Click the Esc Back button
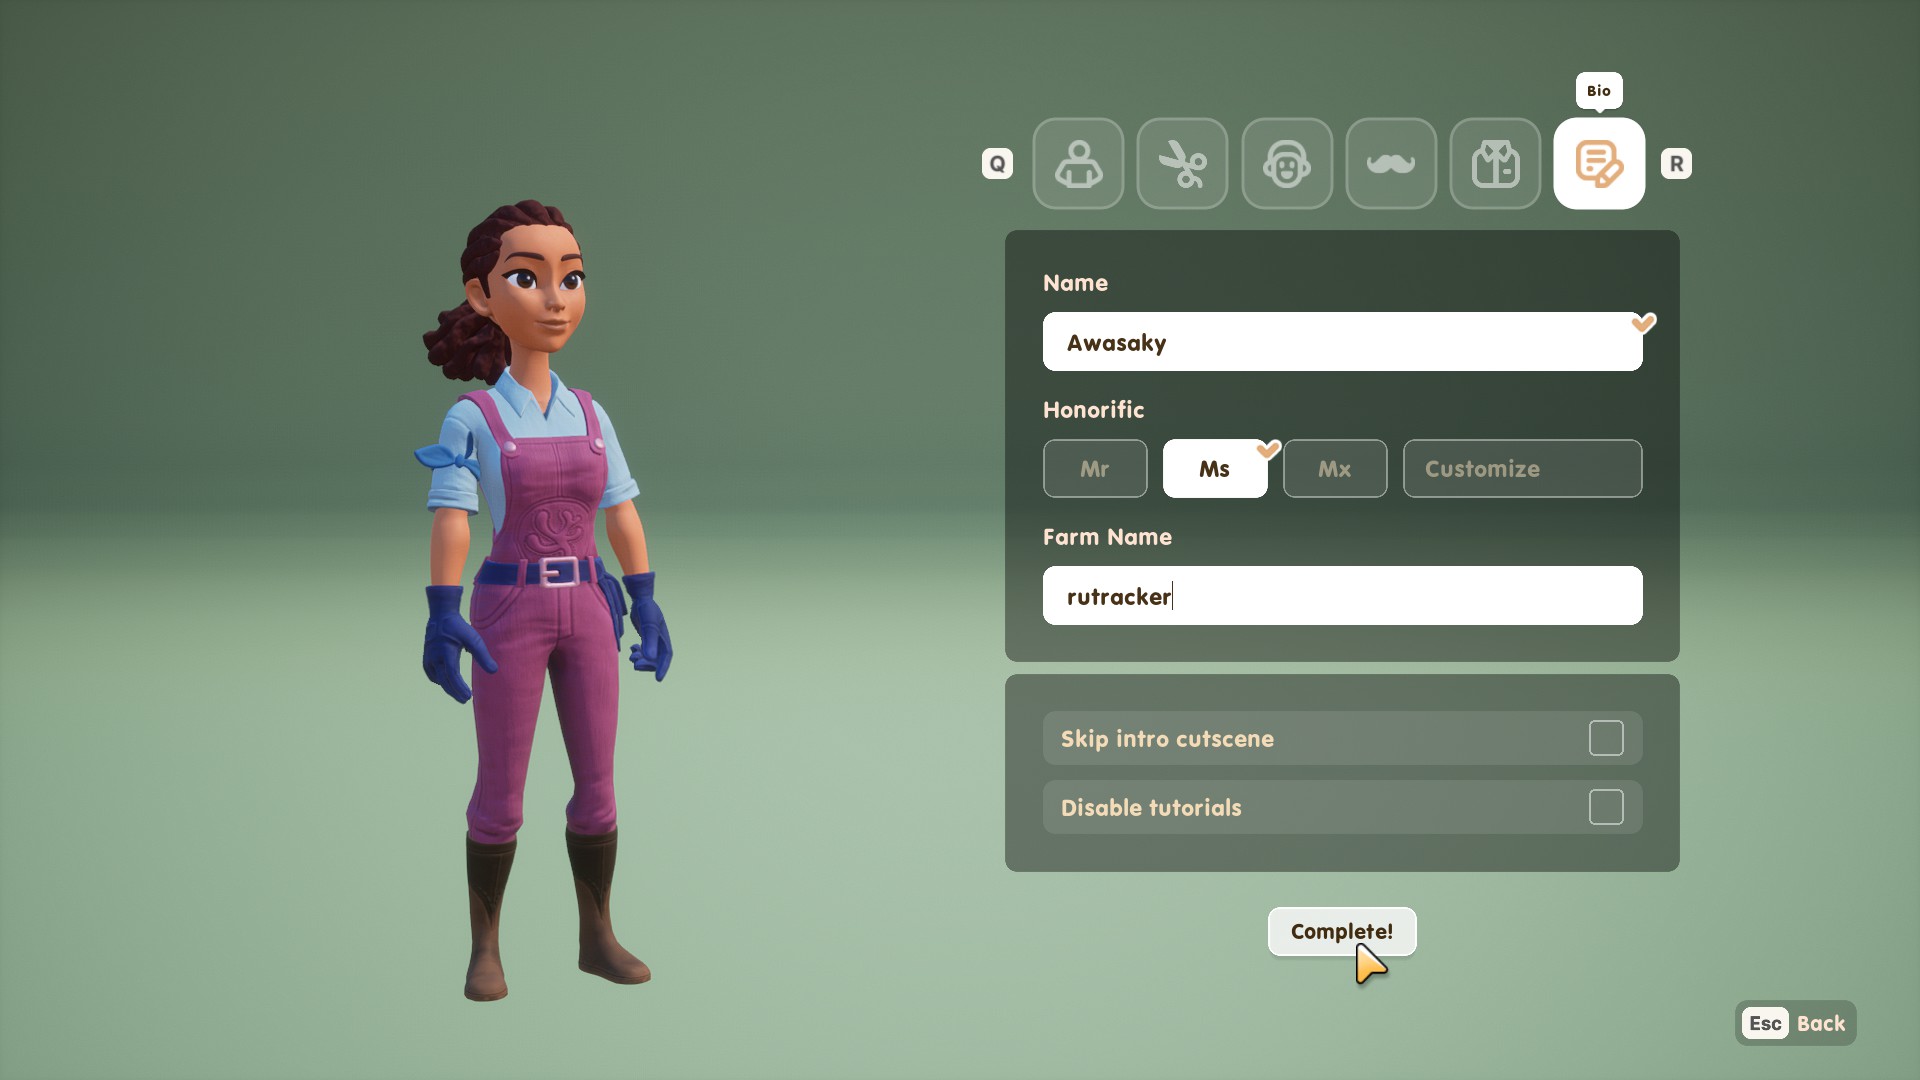This screenshot has width=1920, height=1080. 1796,1023
